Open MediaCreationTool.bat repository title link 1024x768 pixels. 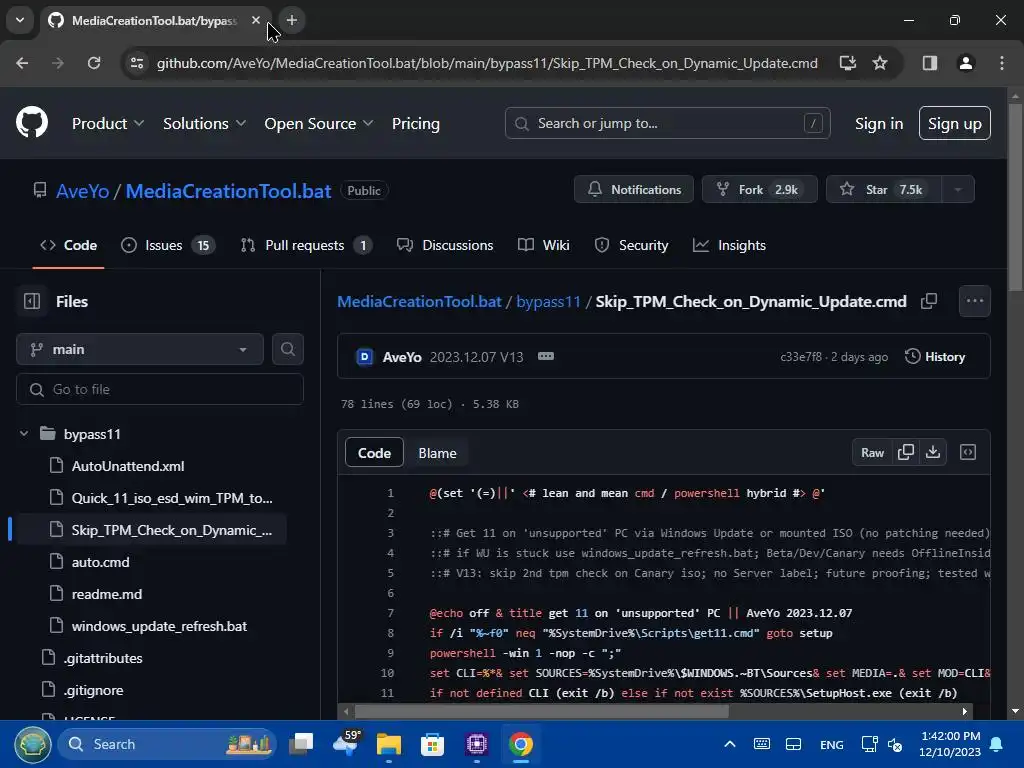229,191
